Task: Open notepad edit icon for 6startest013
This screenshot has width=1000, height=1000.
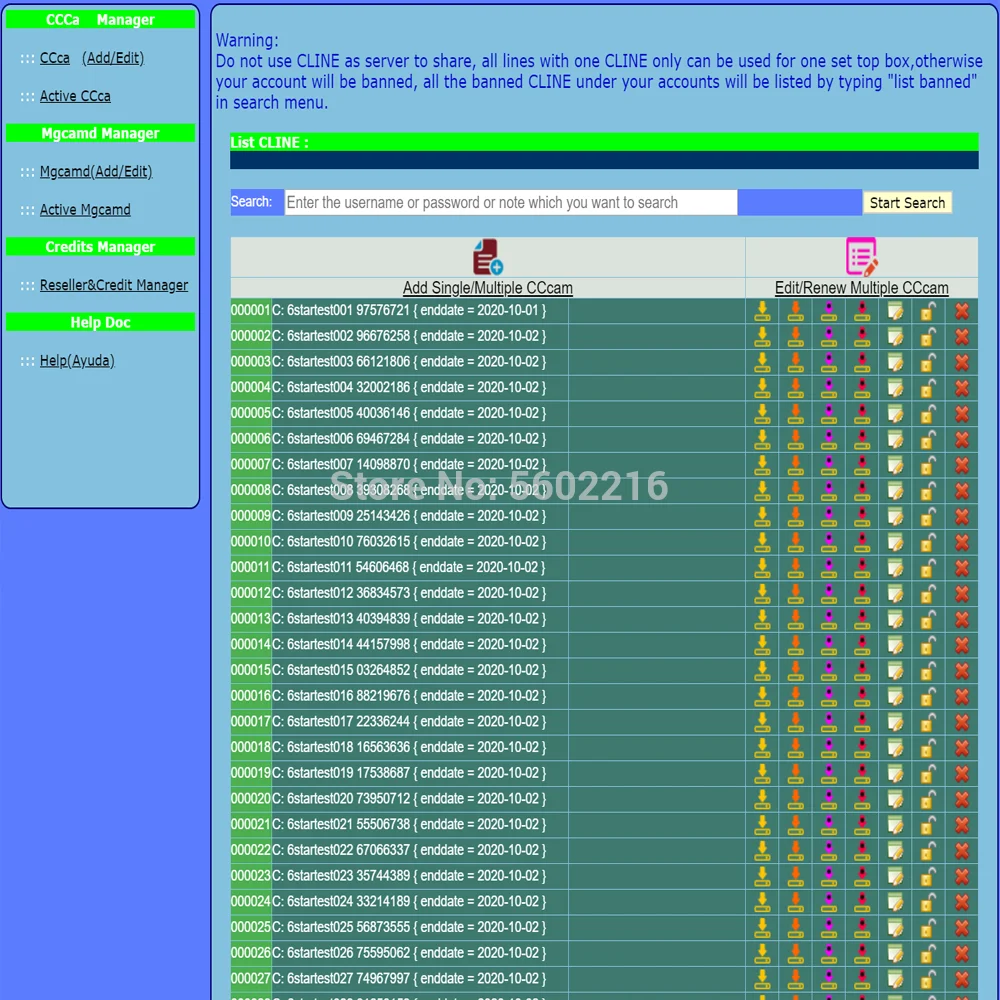Action: (x=895, y=619)
